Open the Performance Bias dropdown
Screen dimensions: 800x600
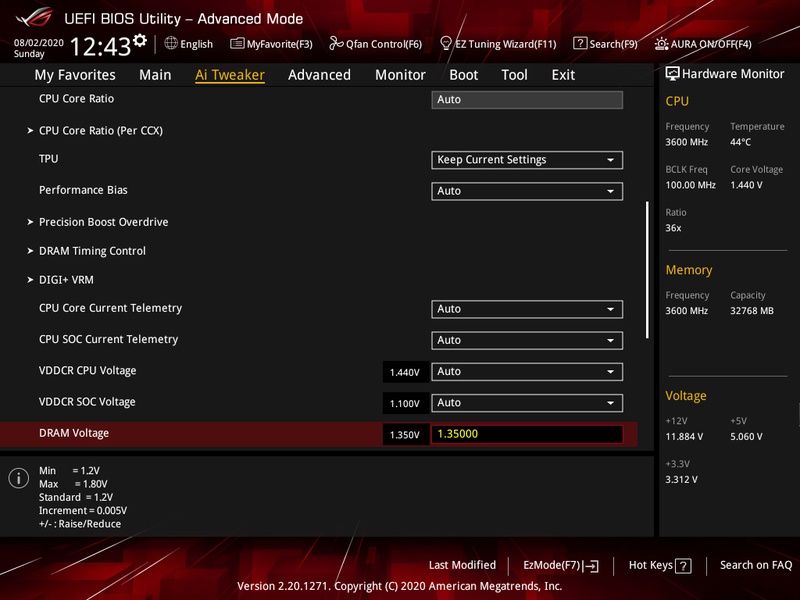(x=527, y=191)
